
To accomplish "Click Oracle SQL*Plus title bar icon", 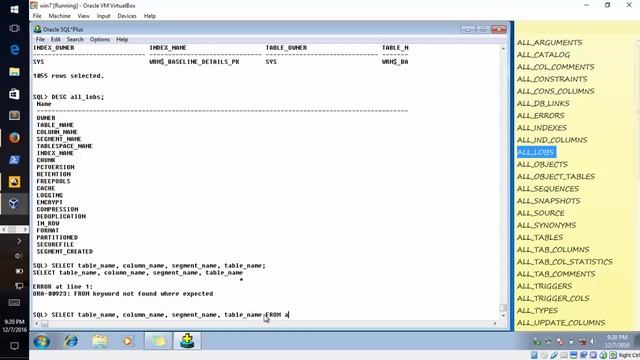I will [38, 29].
